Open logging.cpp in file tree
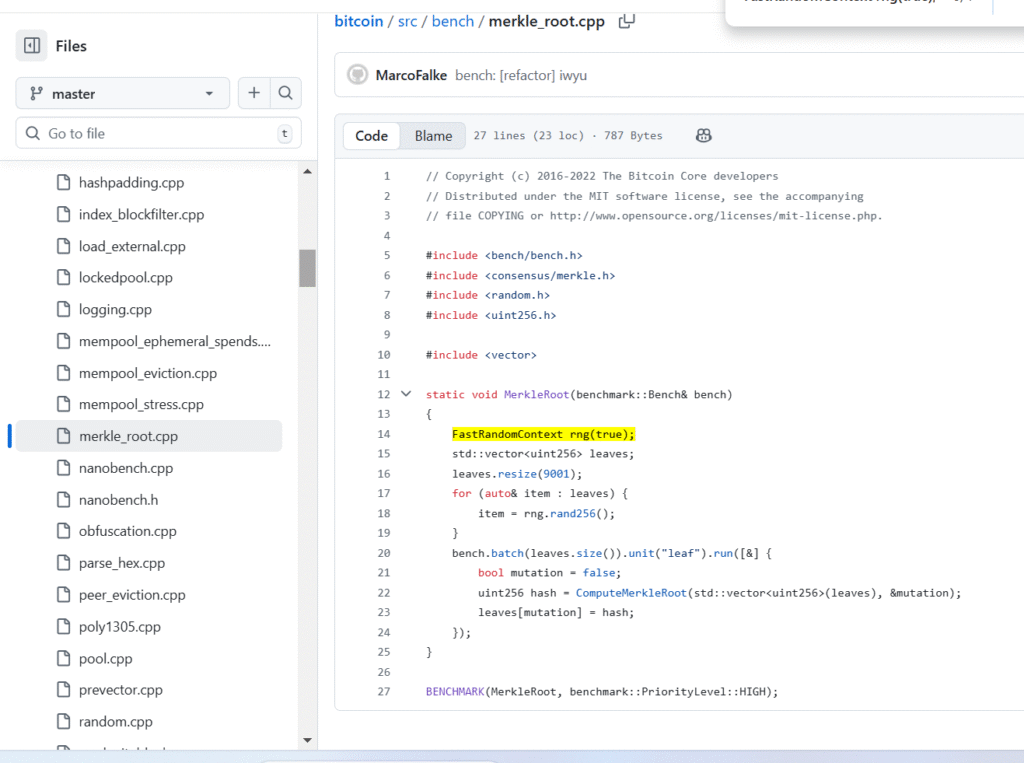Viewport: 1024px width, 763px height. (115, 310)
